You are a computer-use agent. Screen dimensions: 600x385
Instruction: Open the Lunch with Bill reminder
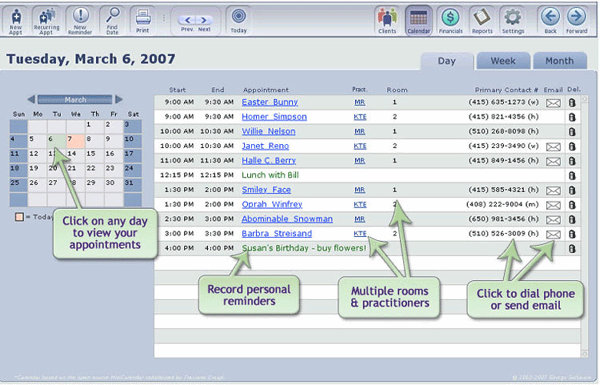pos(270,175)
